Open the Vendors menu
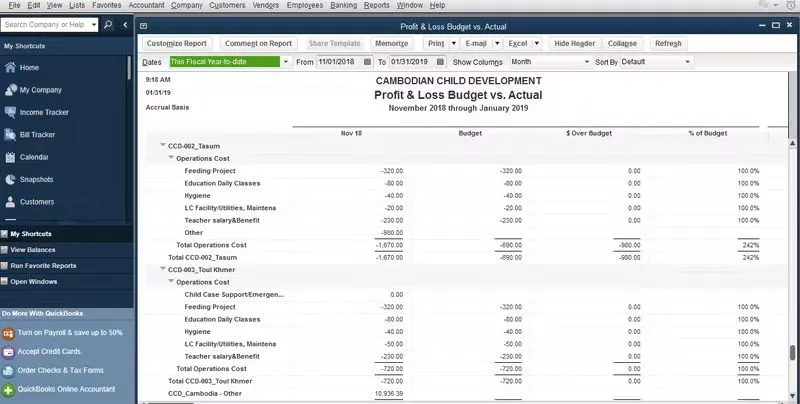This screenshot has height=404, width=800. click(267, 6)
